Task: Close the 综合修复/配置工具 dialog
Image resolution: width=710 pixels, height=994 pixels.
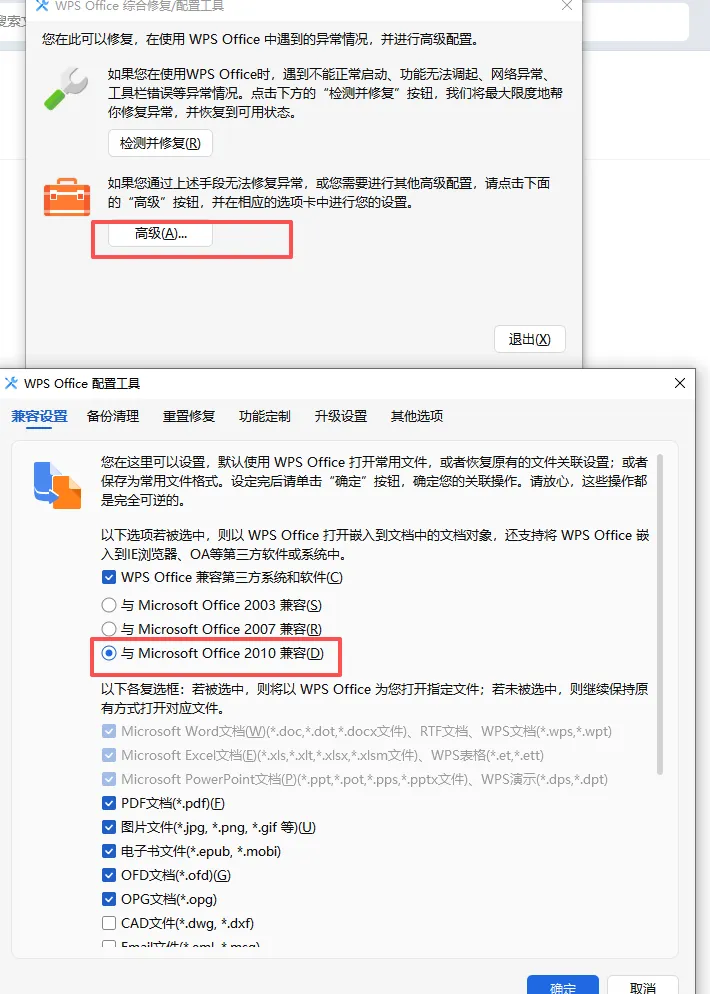Action: [x=567, y=6]
